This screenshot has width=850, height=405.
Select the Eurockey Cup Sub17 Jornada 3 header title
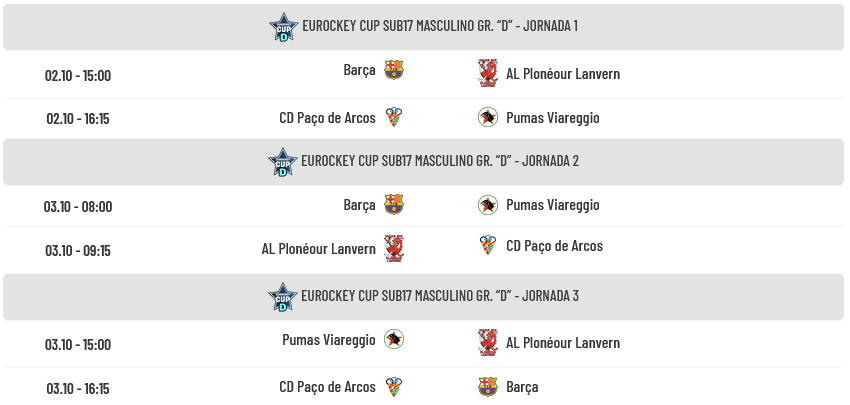click(x=440, y=296)
